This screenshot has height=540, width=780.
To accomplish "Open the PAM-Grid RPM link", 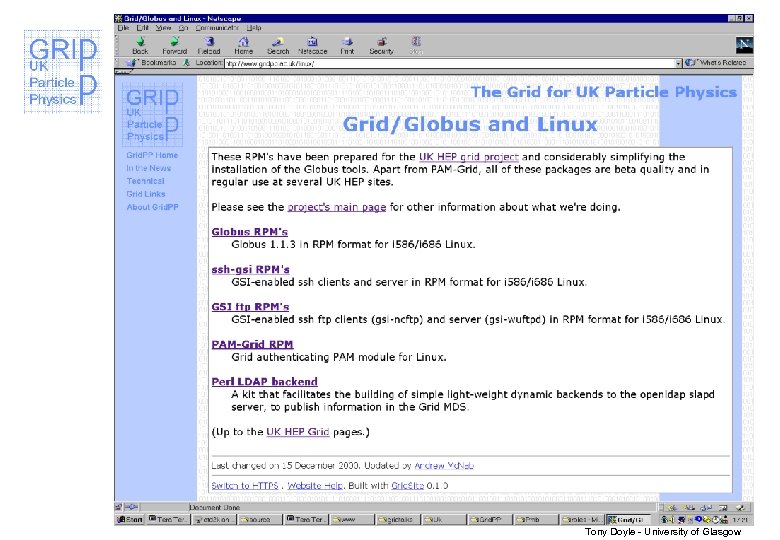I will tap(252, 344).
